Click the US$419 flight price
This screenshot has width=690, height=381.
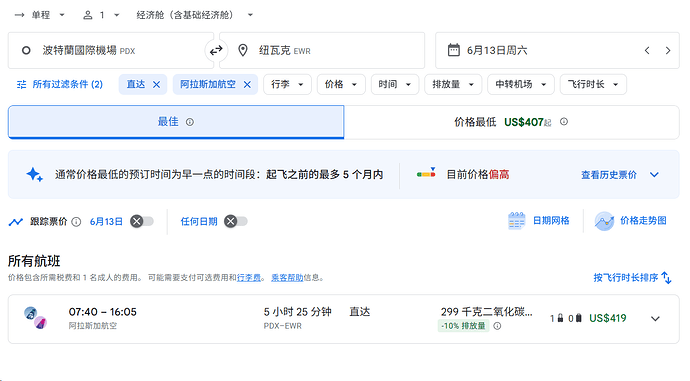click(x=607, y=318)
